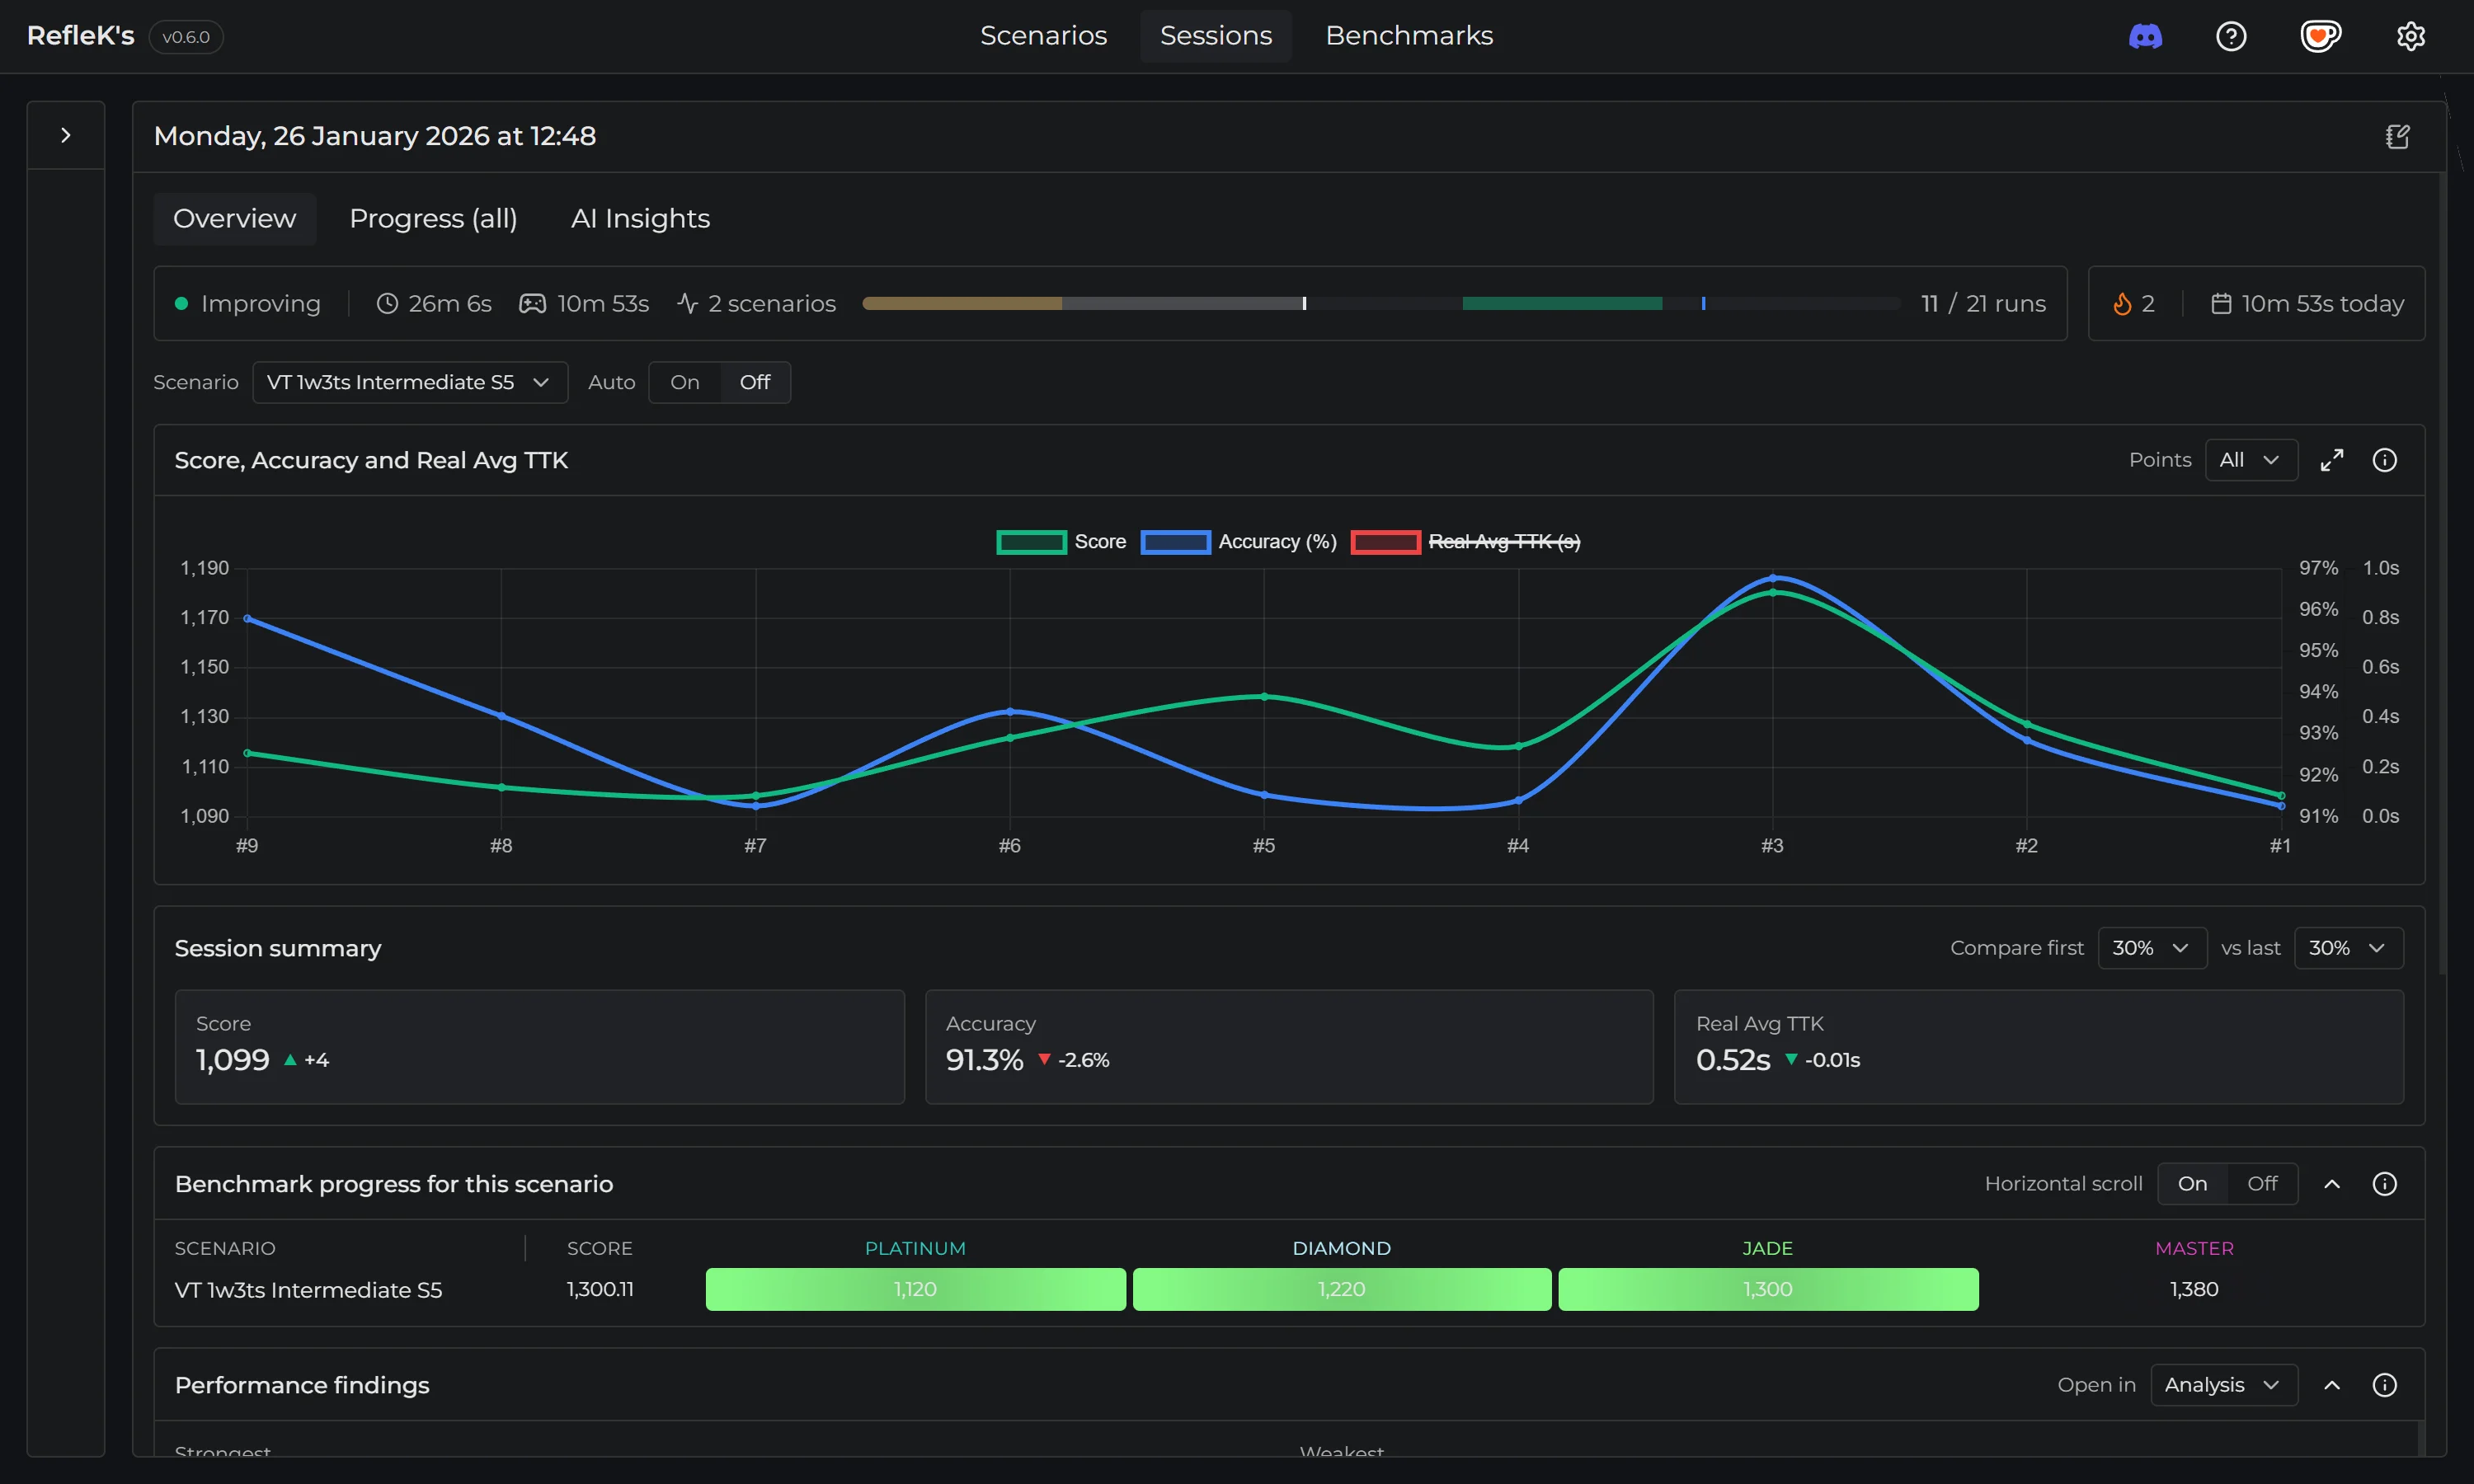The height and width of the screenshot is (1484, 2474).
Task: Expand the chart to fullscreen
Action: point(2333,459)
